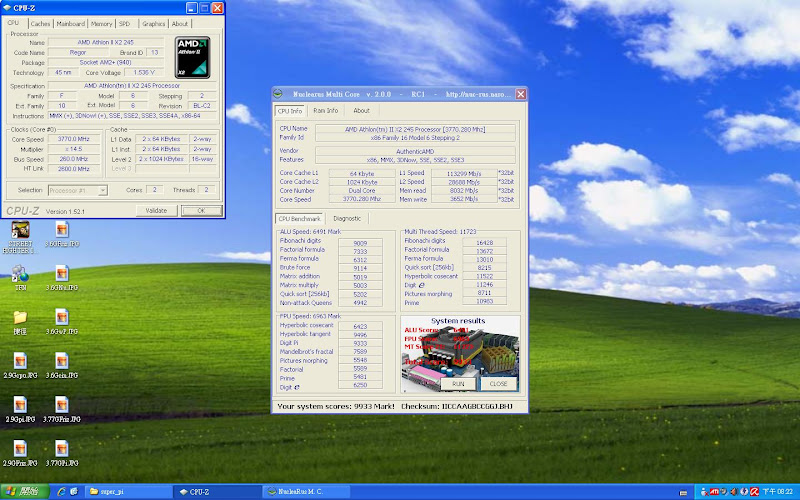
Task: Click the Validate button in CPU-Z
Action: 157,211
